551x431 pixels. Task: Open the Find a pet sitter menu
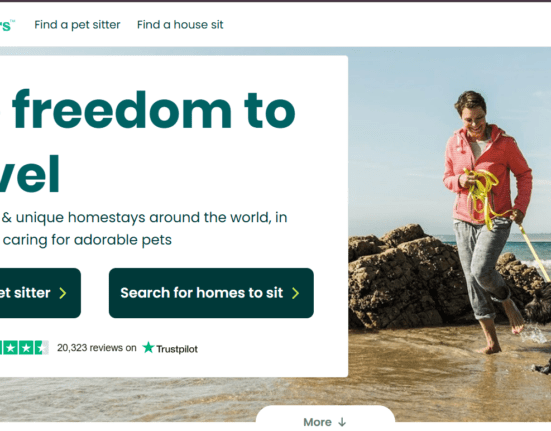click(x=77, y=25)
